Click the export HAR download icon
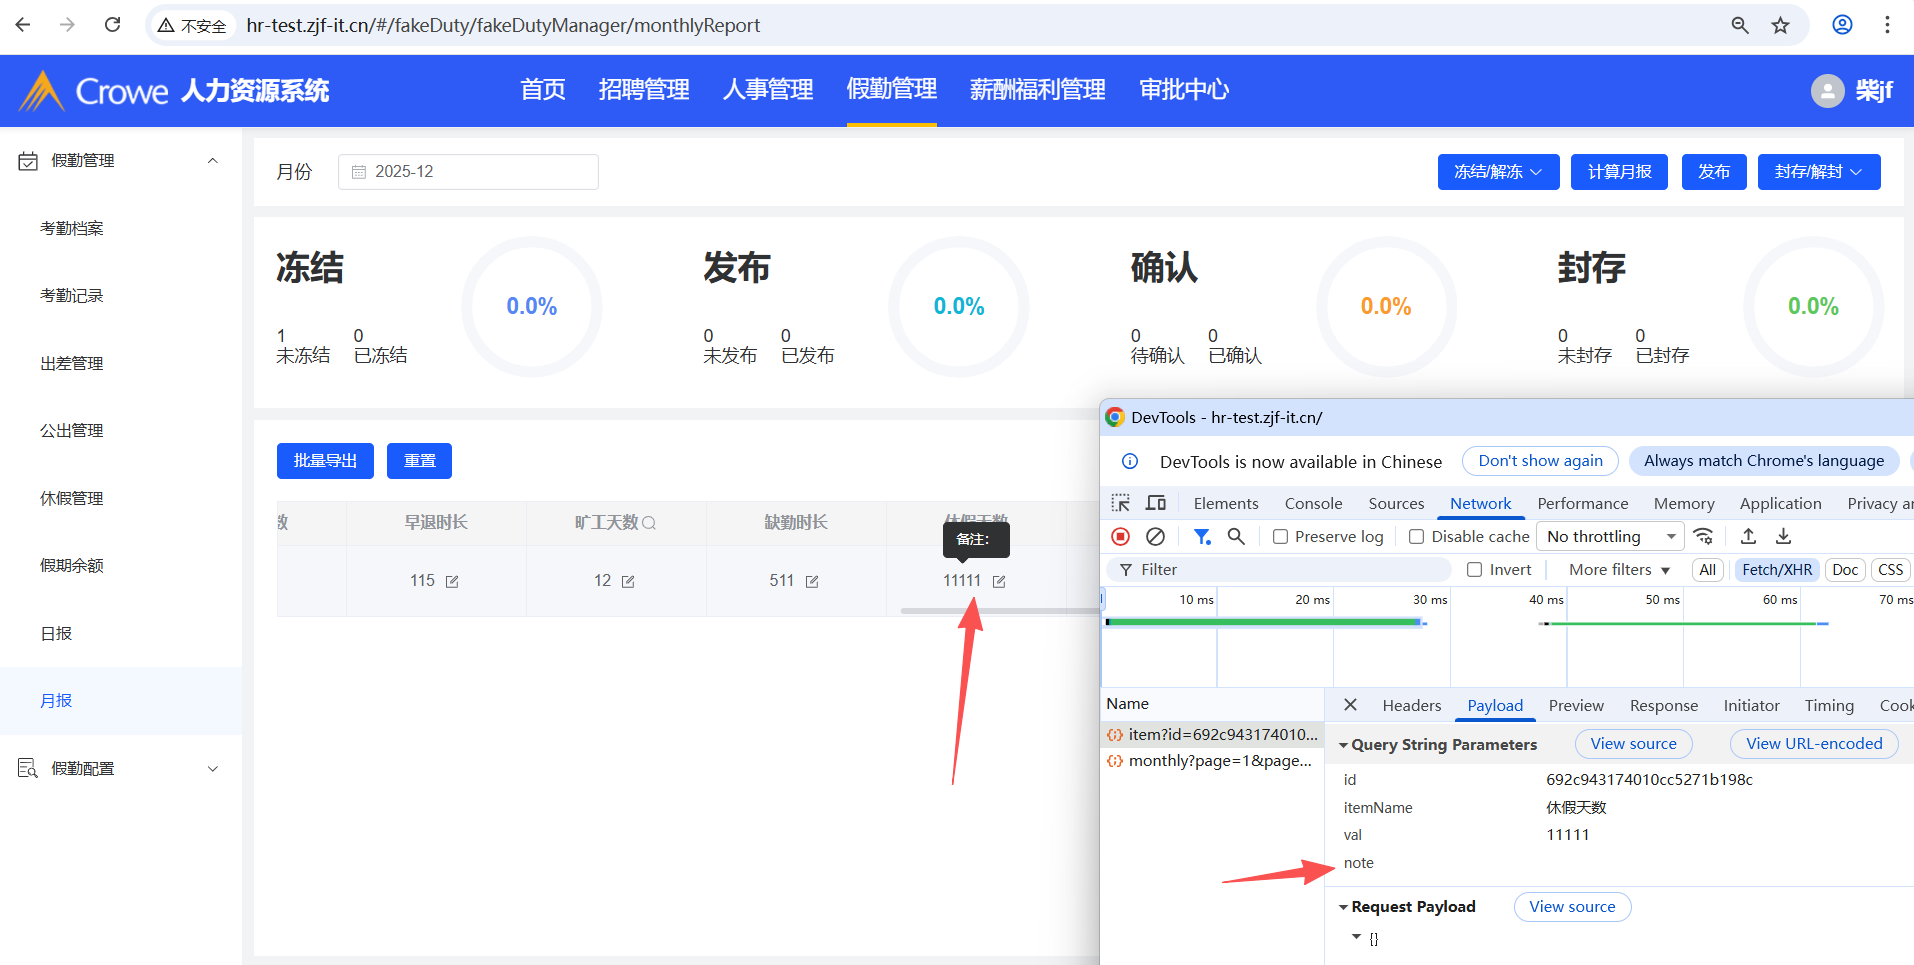The width and height of the screenshot is (1914, 965). (1783, 536)
